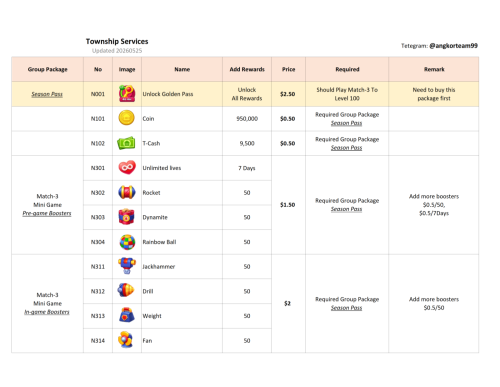Select cell N302
Image resolution: width=500 pixels, height=387 pixels.
pos(98,193)
